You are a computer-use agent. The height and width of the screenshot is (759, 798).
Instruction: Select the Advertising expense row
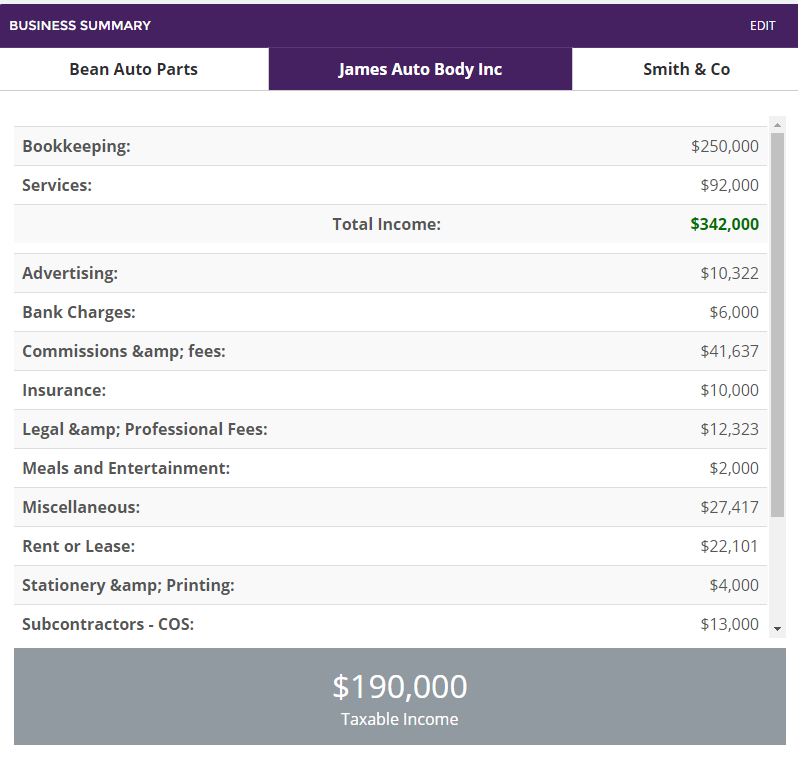(390, 273)
